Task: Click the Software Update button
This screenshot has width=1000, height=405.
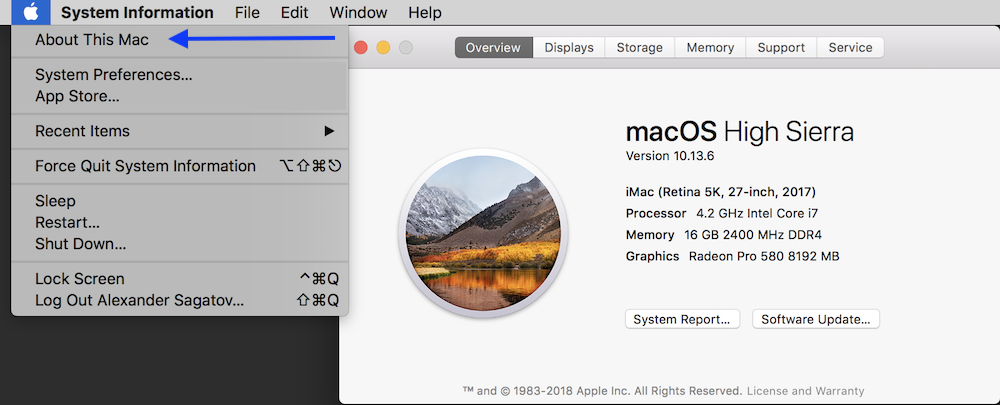Action: click(x=816, y=319)
